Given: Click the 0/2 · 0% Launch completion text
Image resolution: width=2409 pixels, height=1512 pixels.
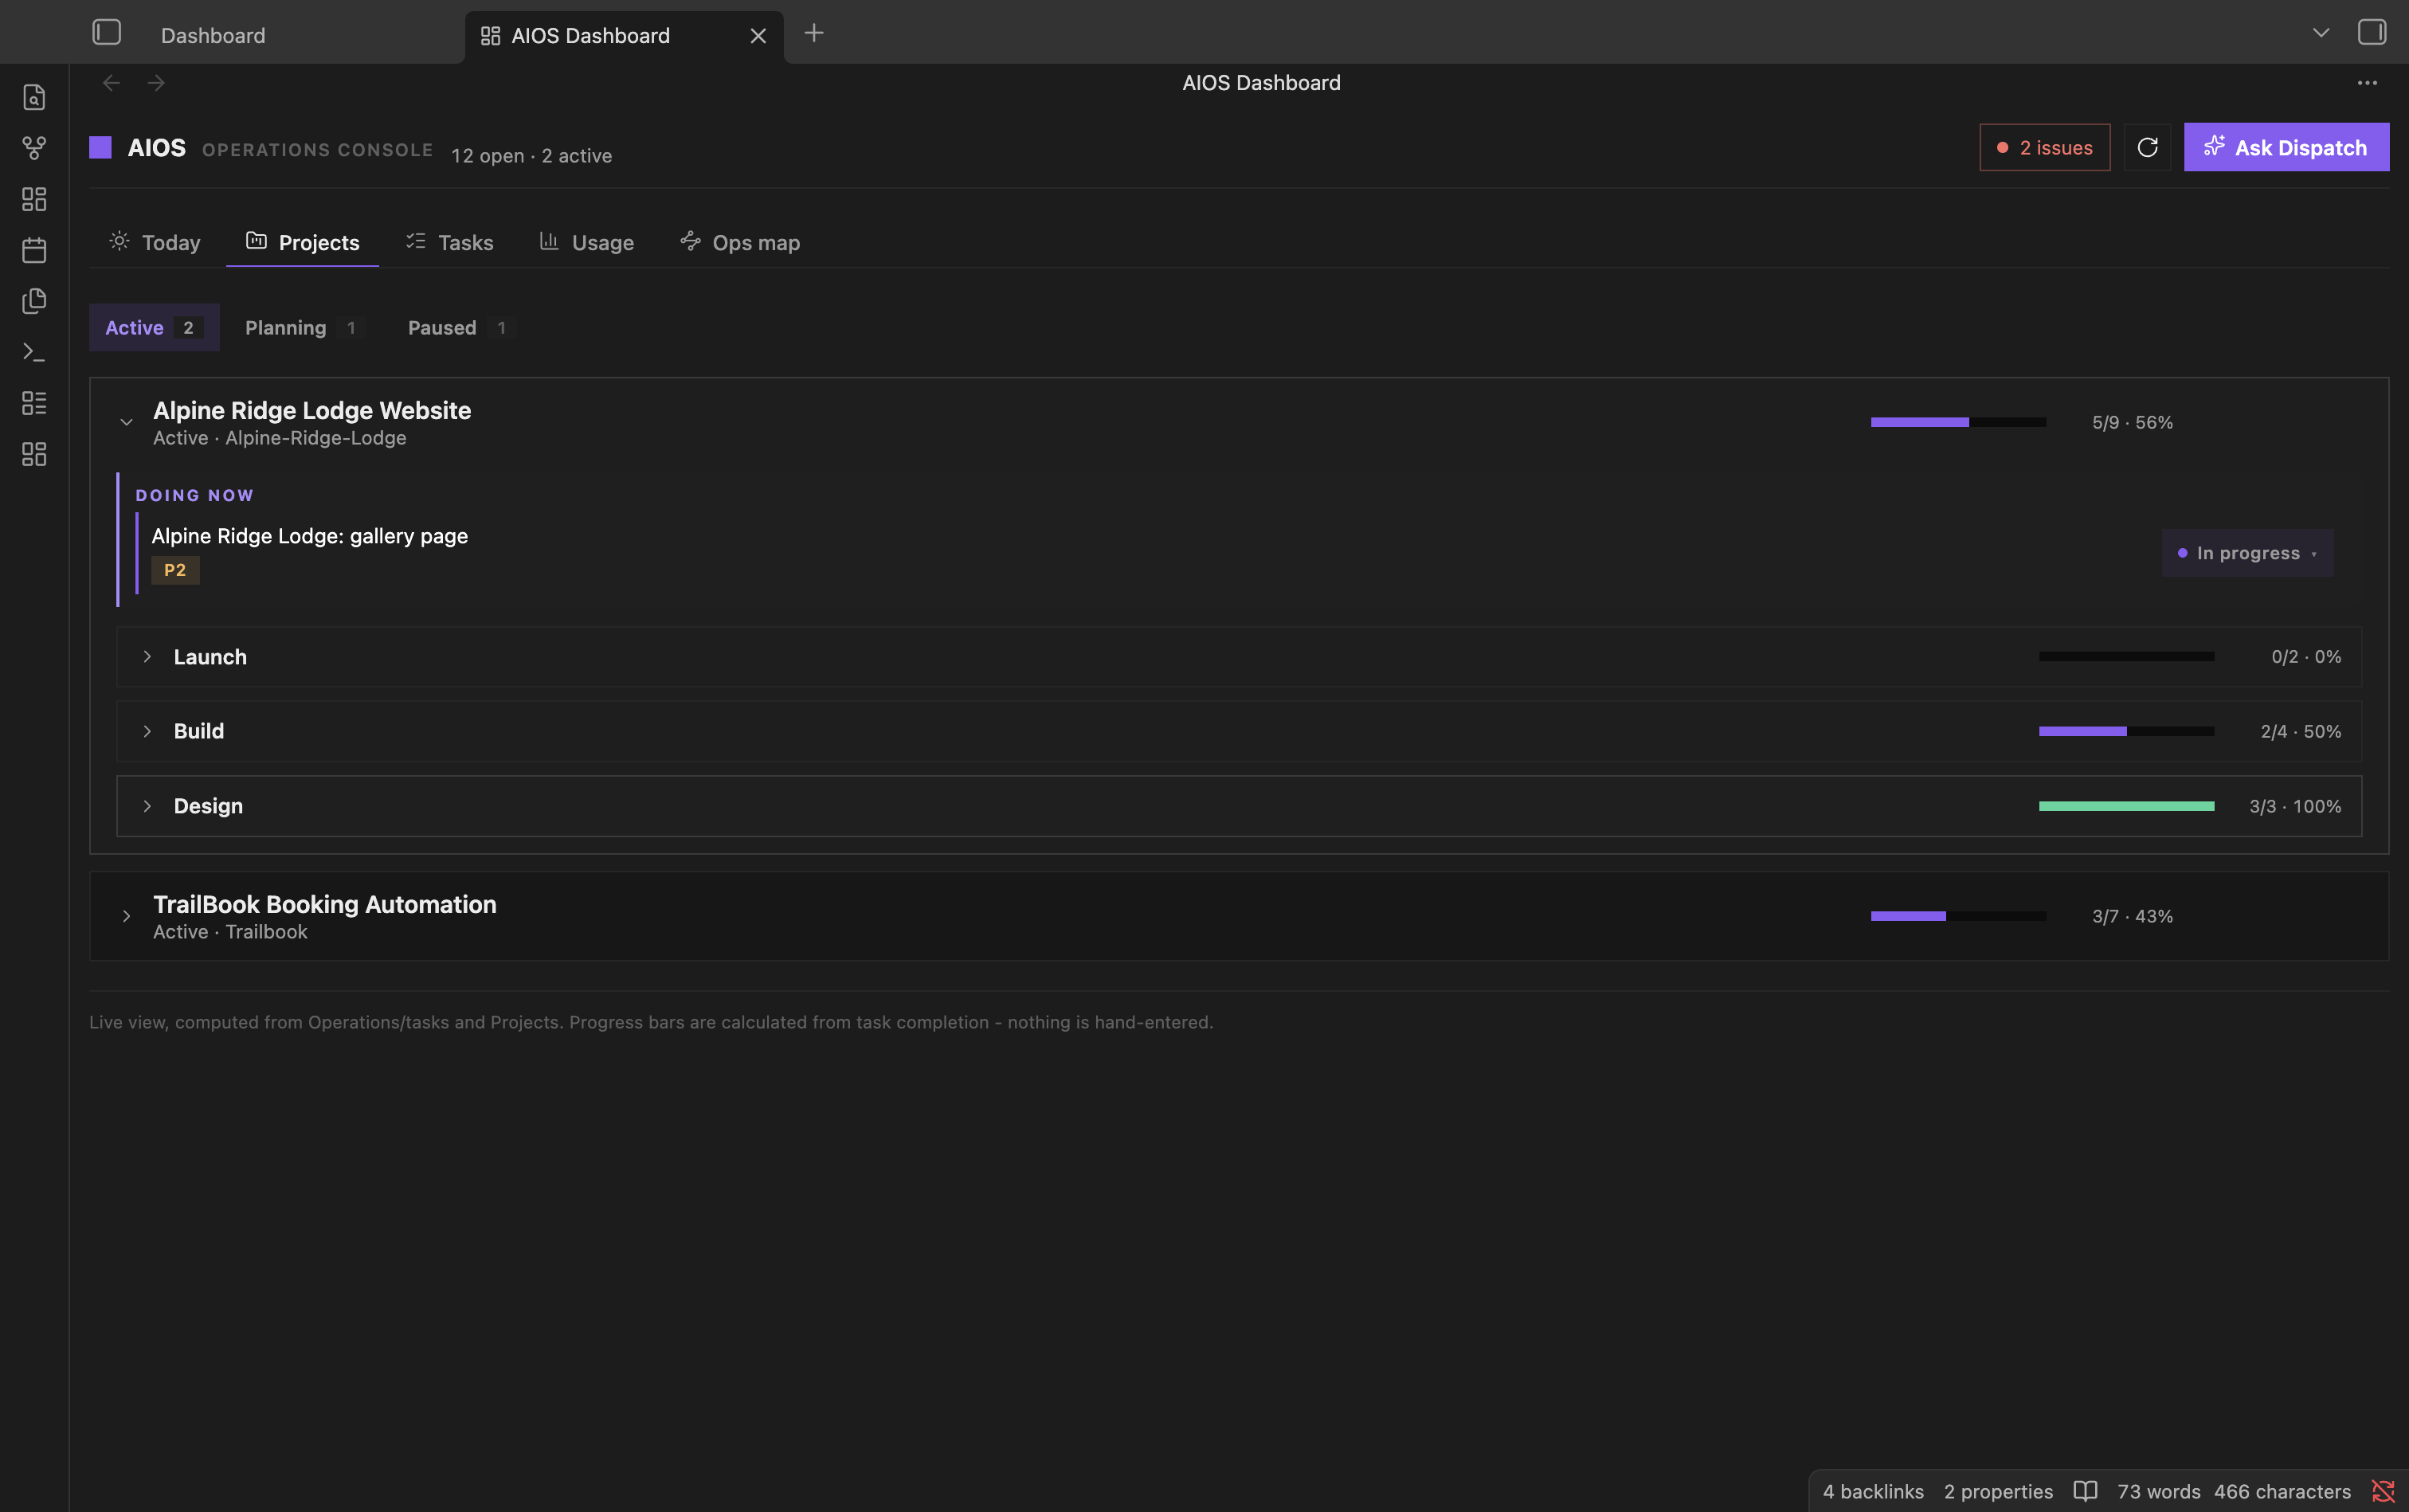Looking at the screenshot, I should pyautogui.click(x=2306, y=657).
